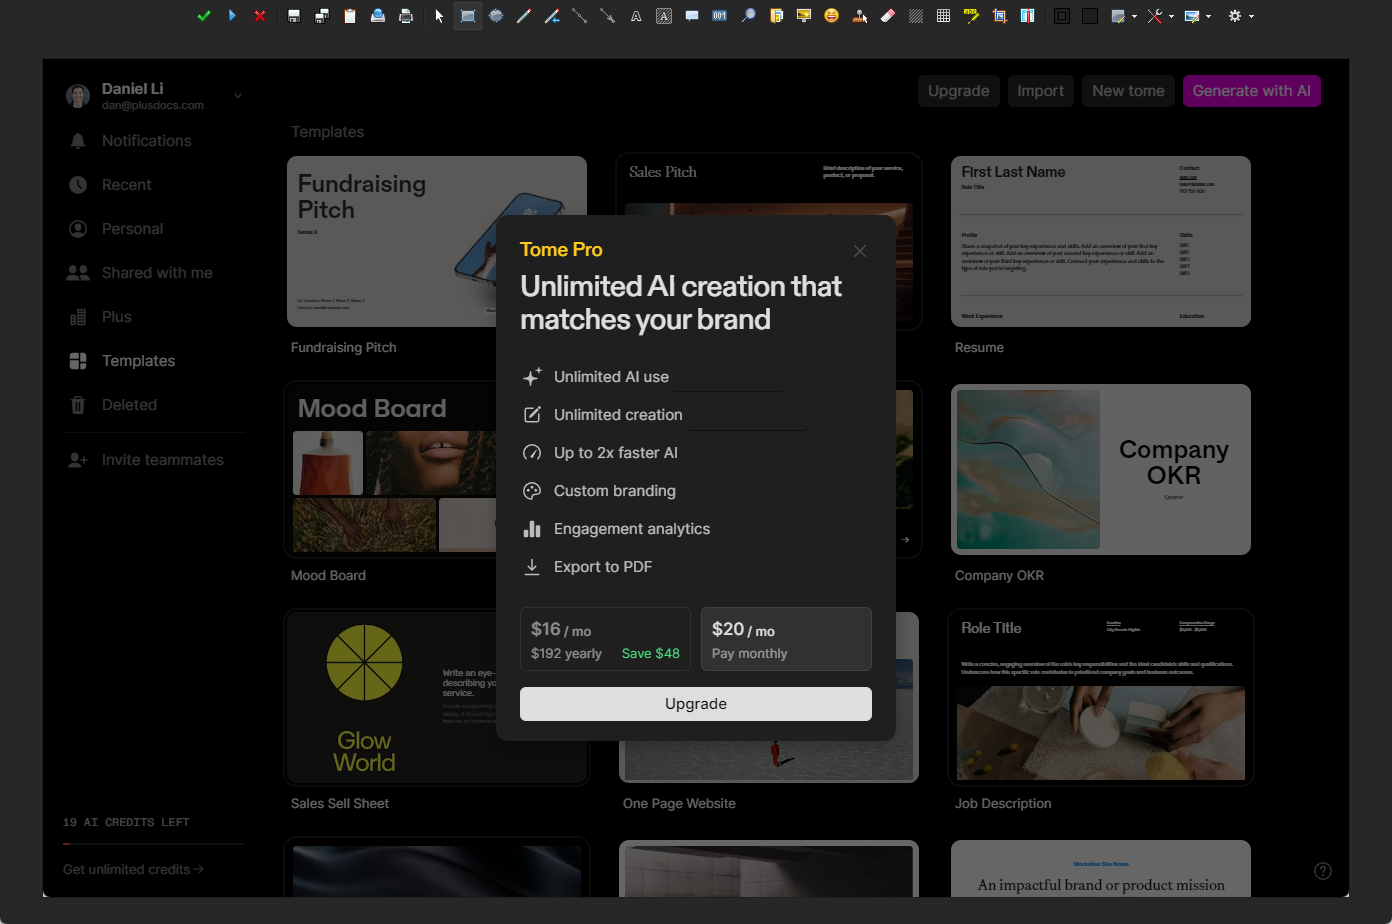Open the dropdown arrow beside the wrench icon
The image size is (1392, 924).
(1170, 16)
